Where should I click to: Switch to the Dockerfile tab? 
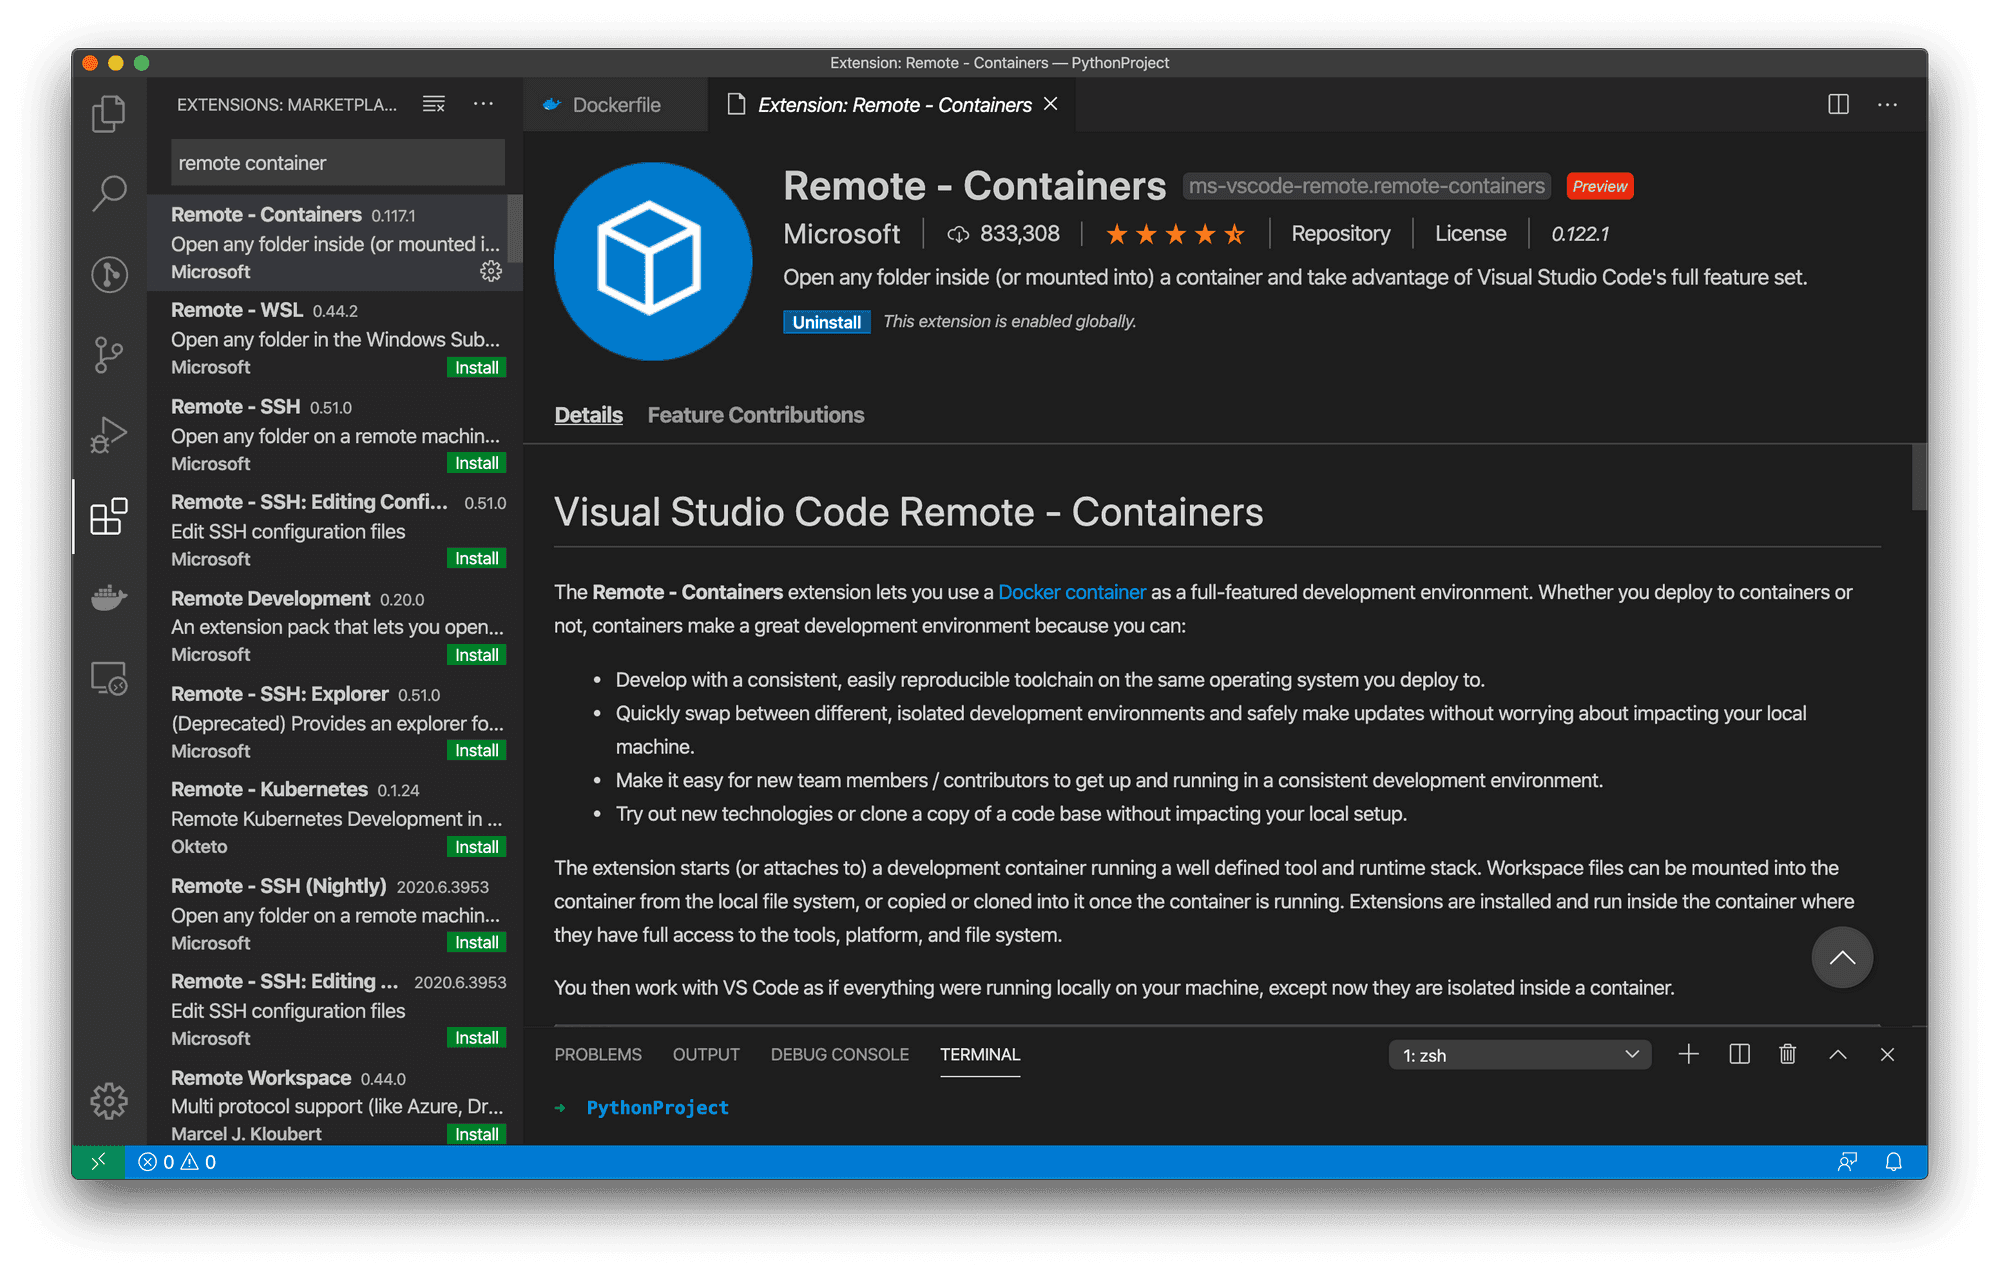(x=615, y=104)
